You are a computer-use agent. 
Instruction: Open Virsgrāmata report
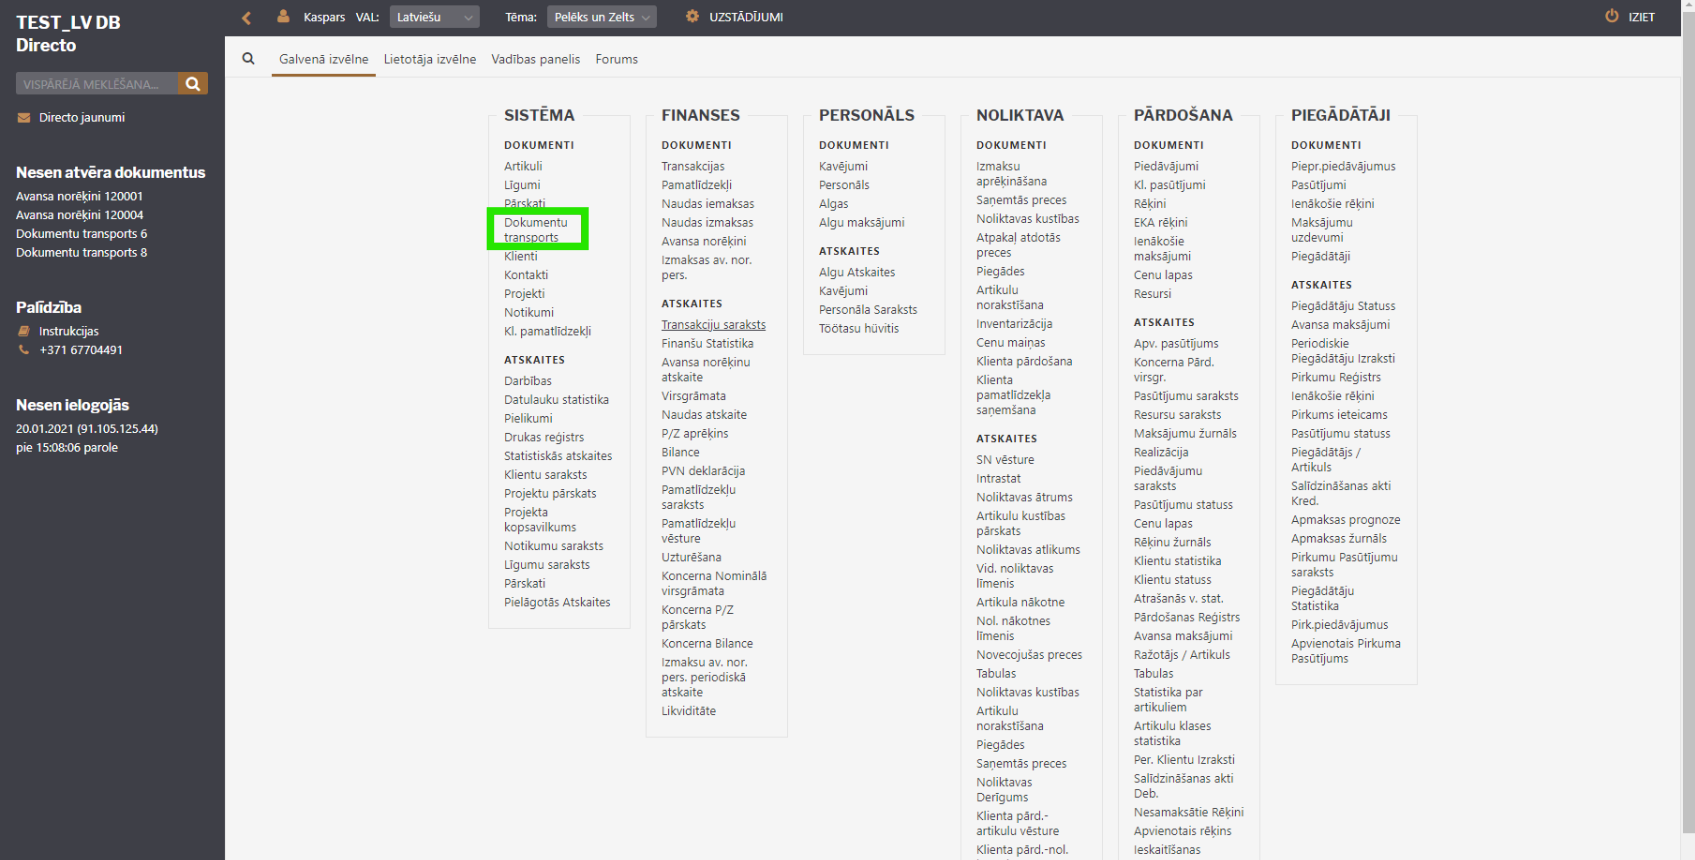tap(693, 396)
